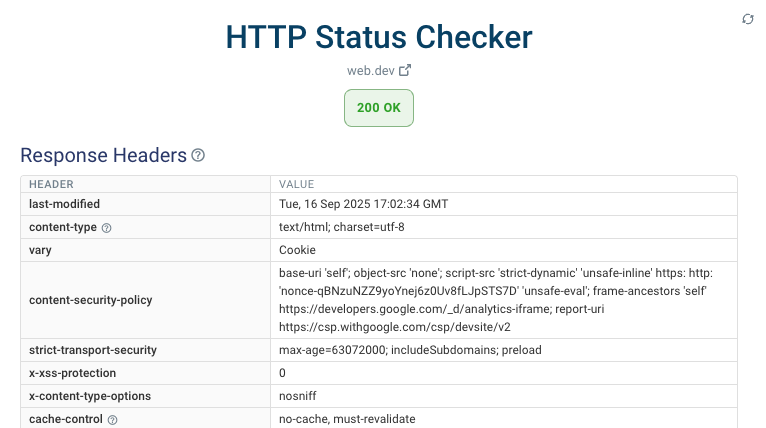This screenshot has height=428, width=766.
Task: Click the vary header's Cookie value
Action: click(297, 250)
